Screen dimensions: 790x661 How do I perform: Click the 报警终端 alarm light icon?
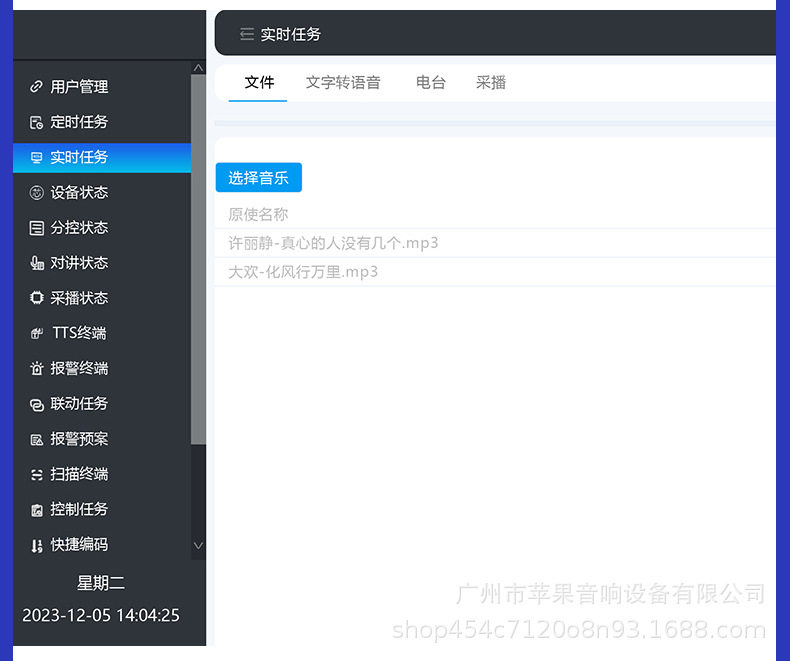tap(36, 368)
